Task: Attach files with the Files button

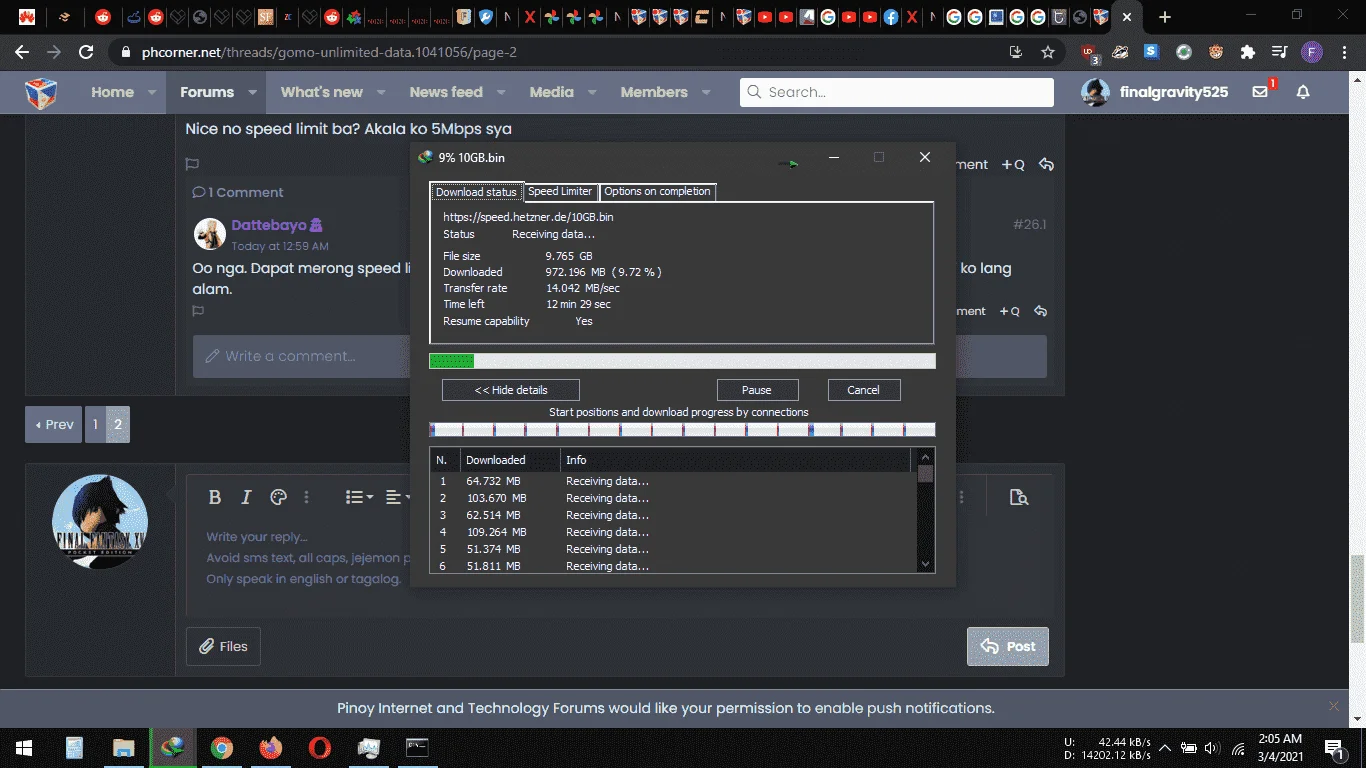Action: [223, 646]
